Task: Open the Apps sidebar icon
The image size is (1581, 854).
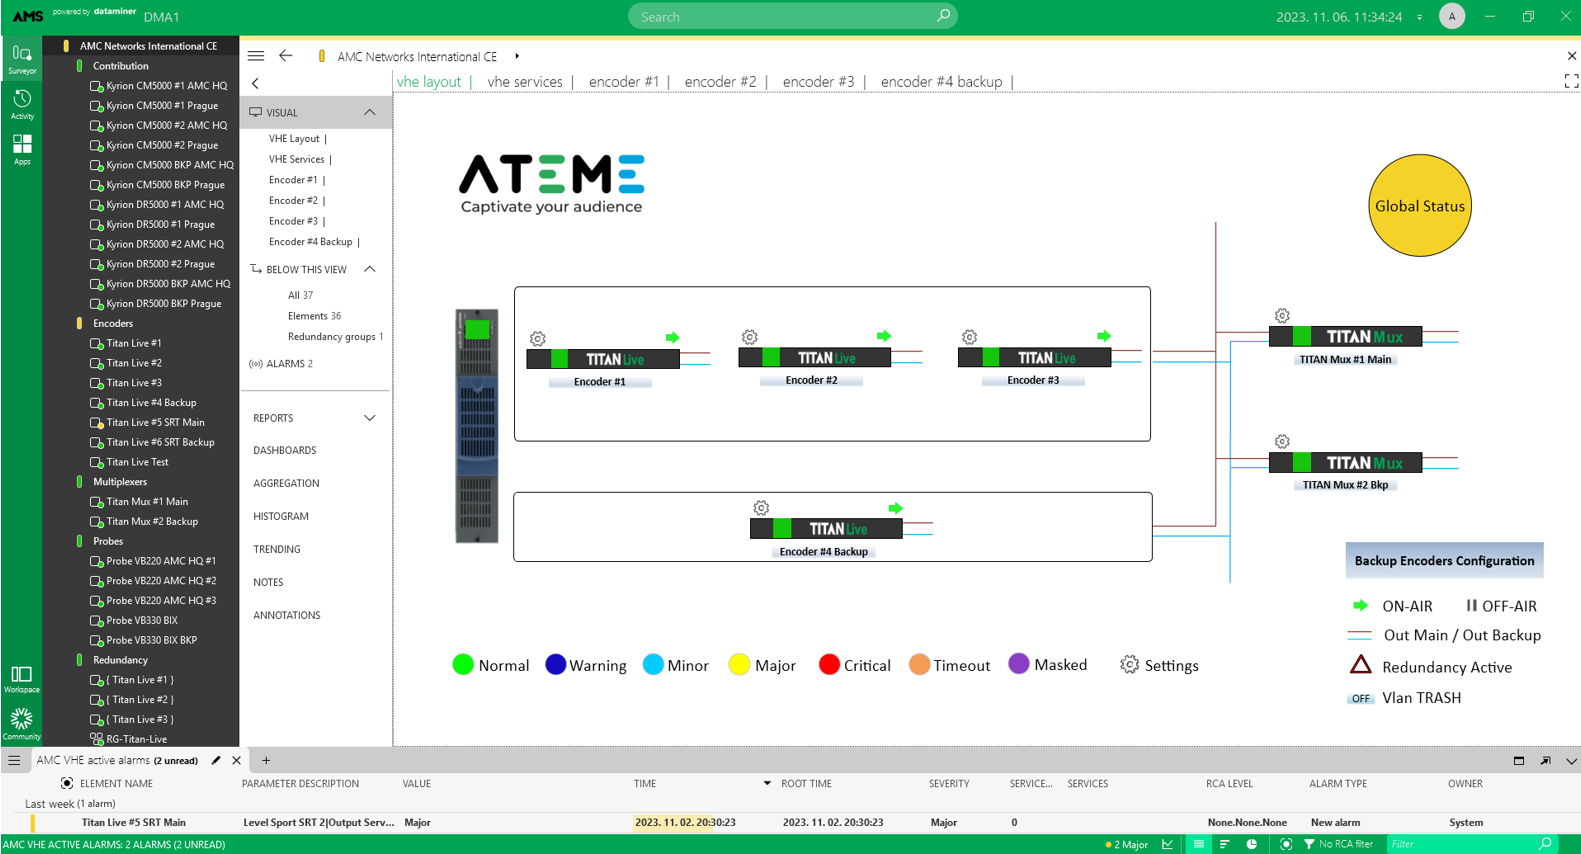Action: coord(21,149)
